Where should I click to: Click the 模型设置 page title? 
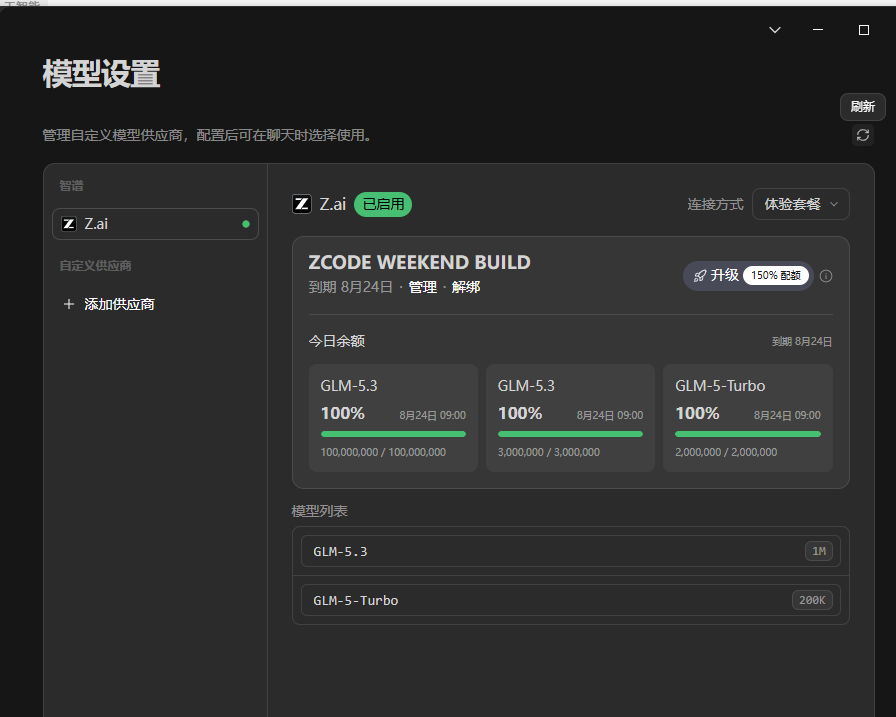[x=101, y=74]
